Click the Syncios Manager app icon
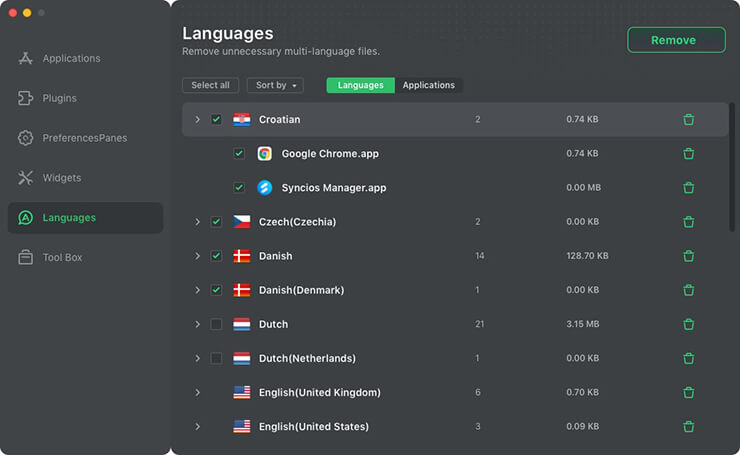Viewport: 740px width, 455px height. pyautogui.click(x=264, y=187)
